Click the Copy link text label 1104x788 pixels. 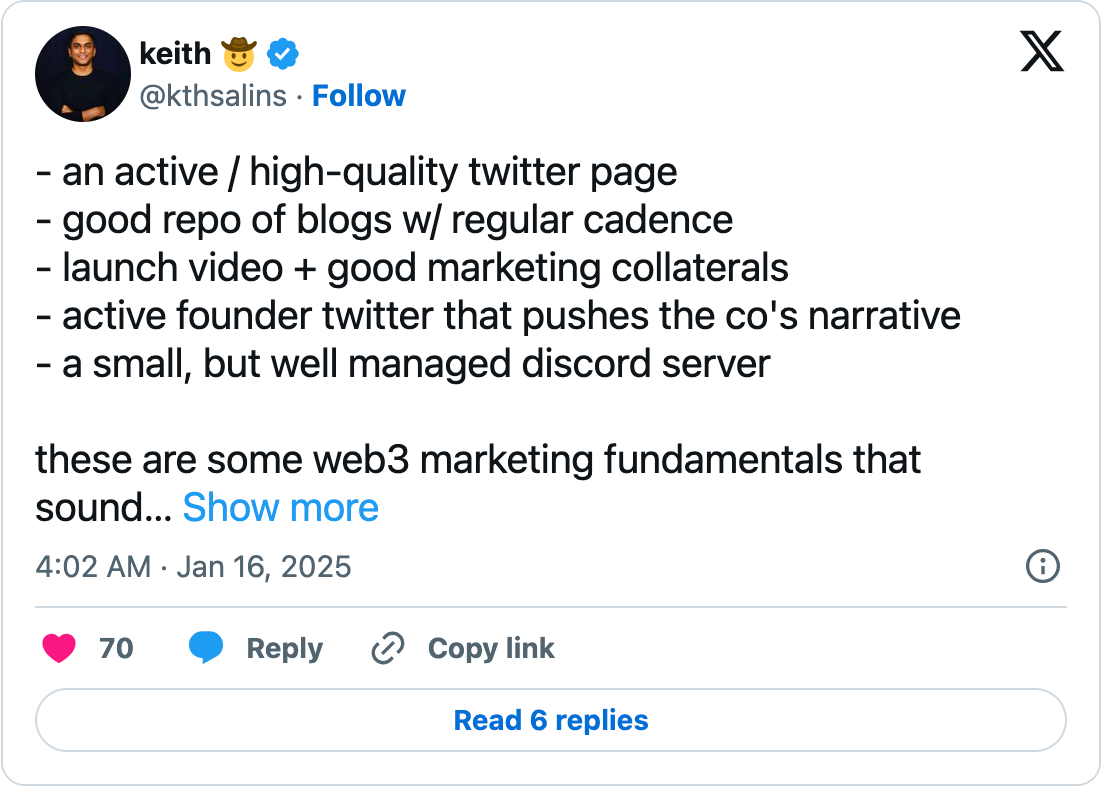click(x=491, y=648)
